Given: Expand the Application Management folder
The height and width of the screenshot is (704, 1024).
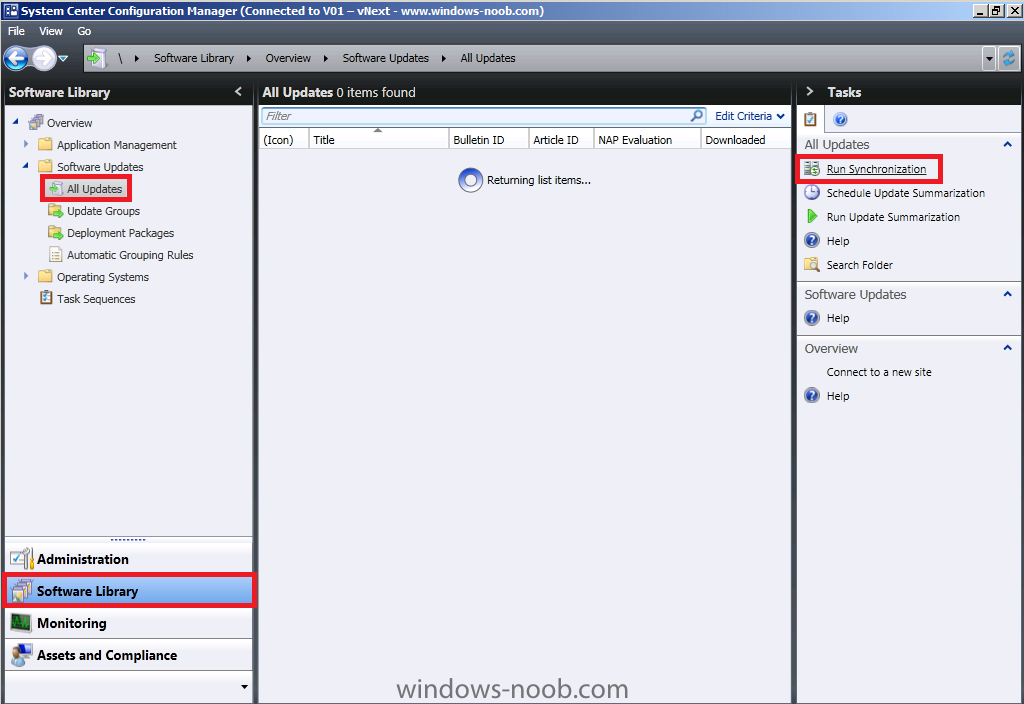Looking at the screenshot, I should tap(26, 144).
